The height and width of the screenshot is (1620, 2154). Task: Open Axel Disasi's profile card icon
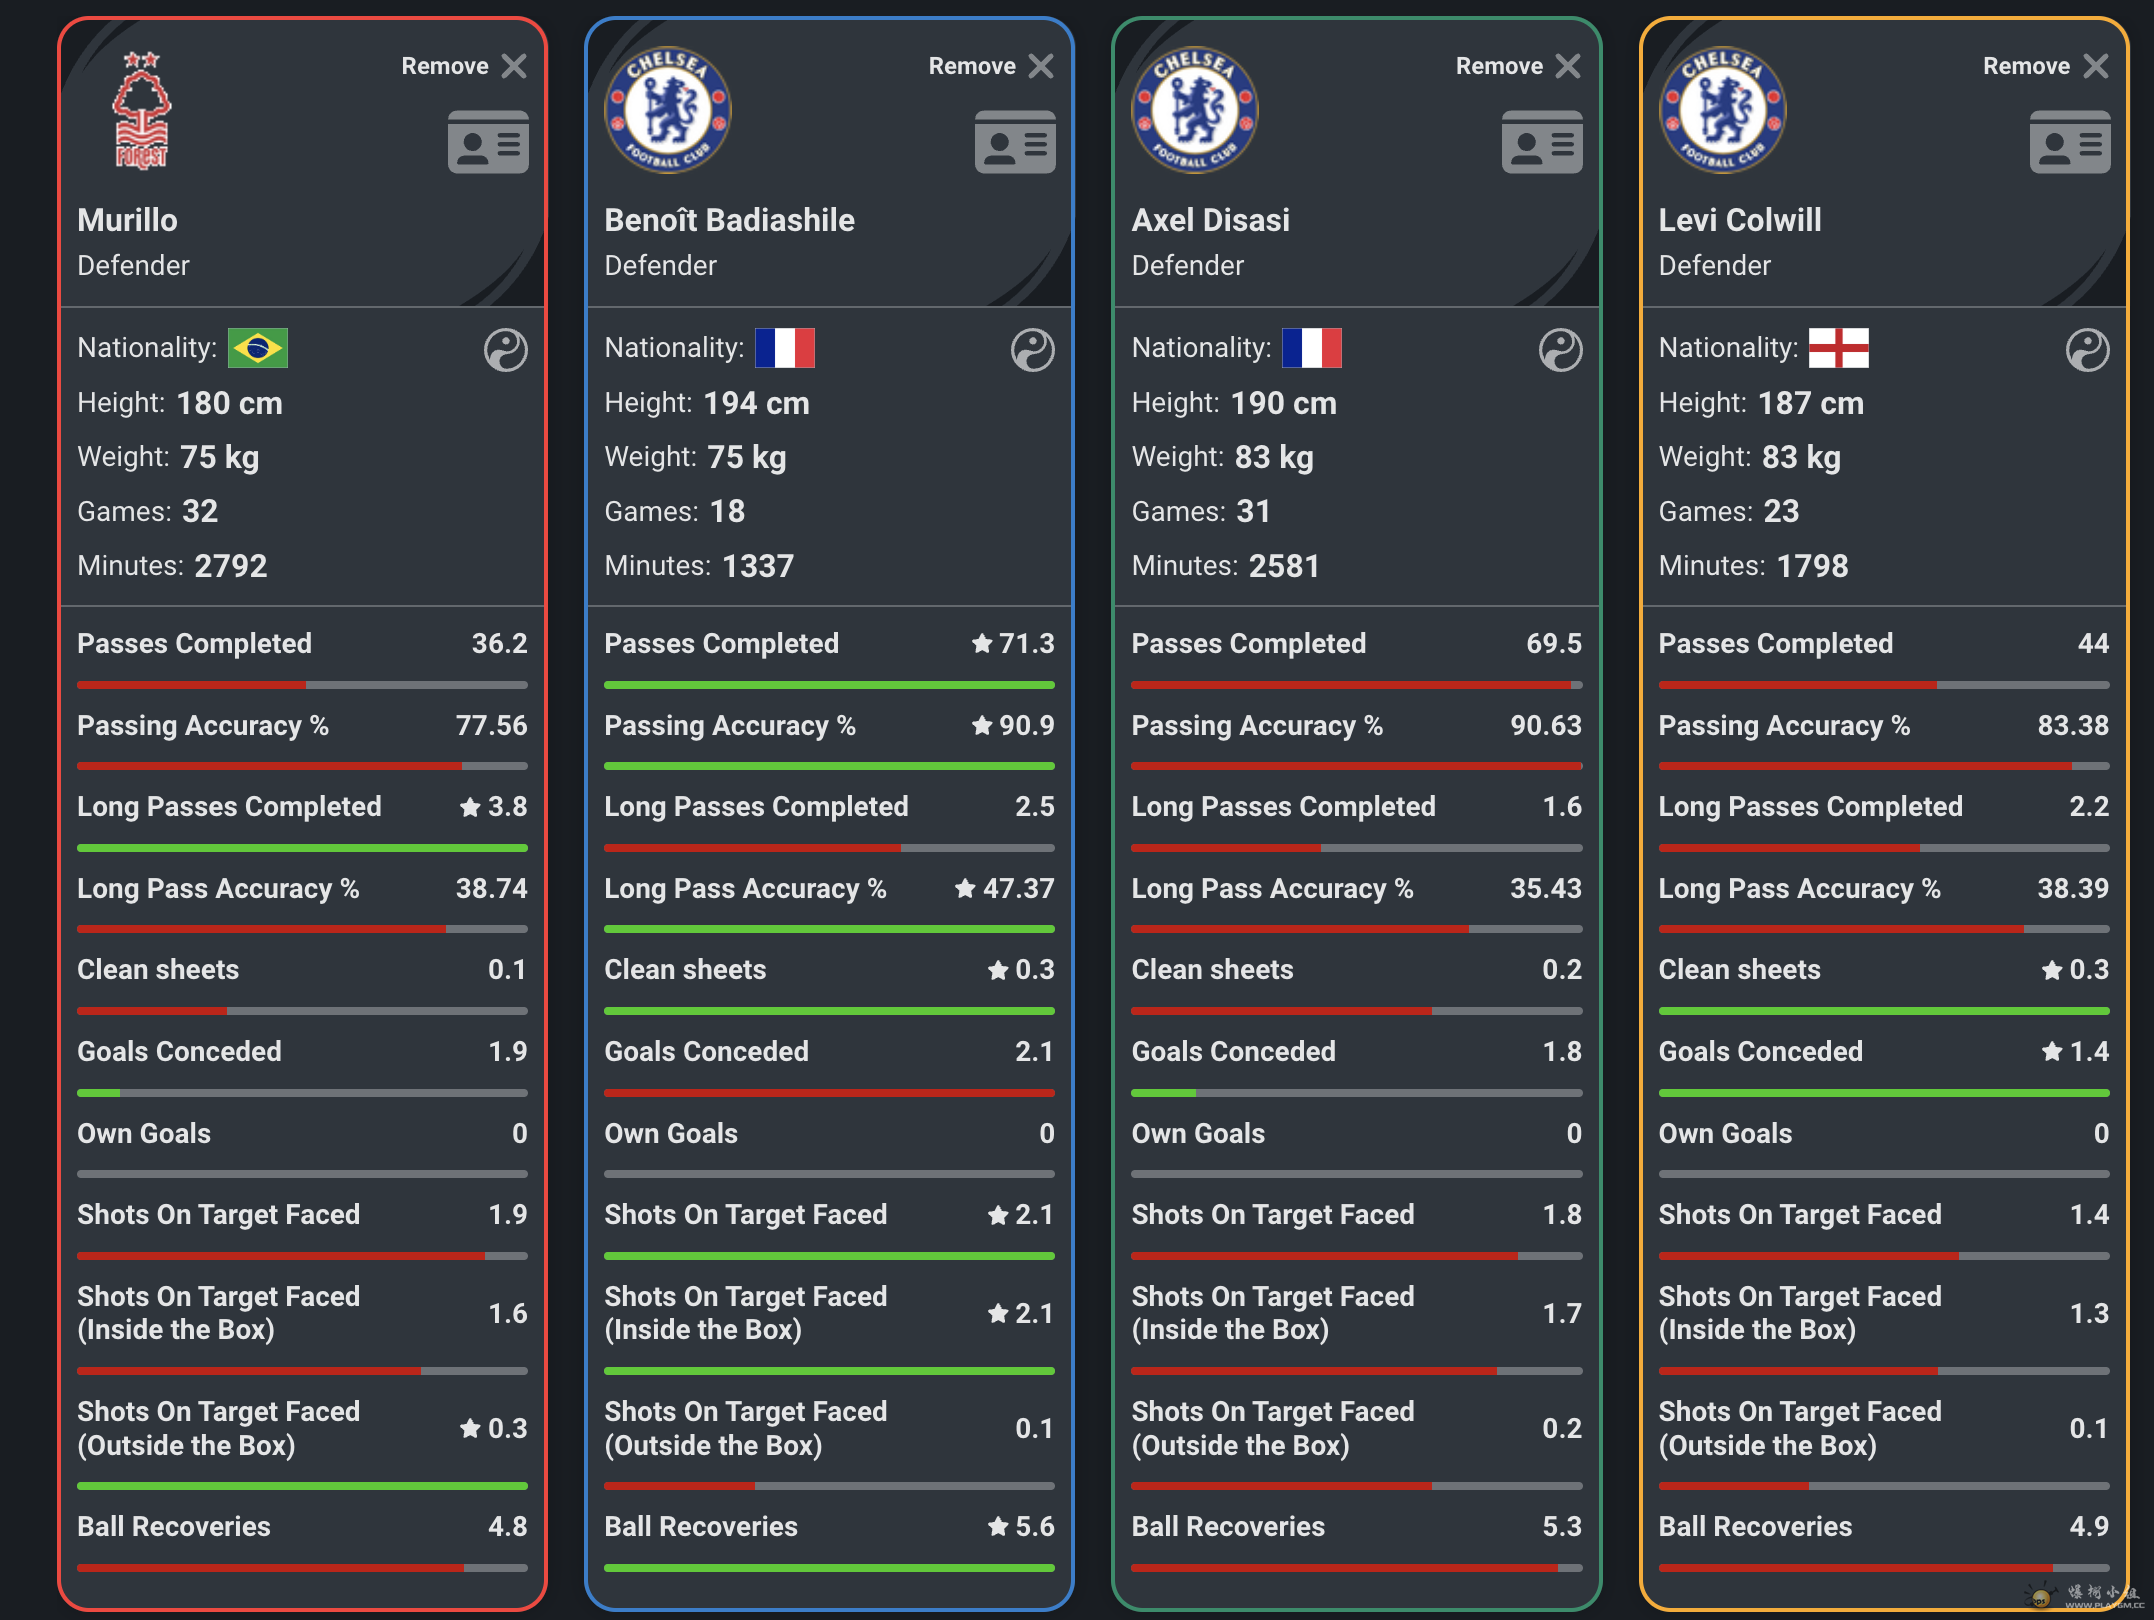[x=1542, y=143]
